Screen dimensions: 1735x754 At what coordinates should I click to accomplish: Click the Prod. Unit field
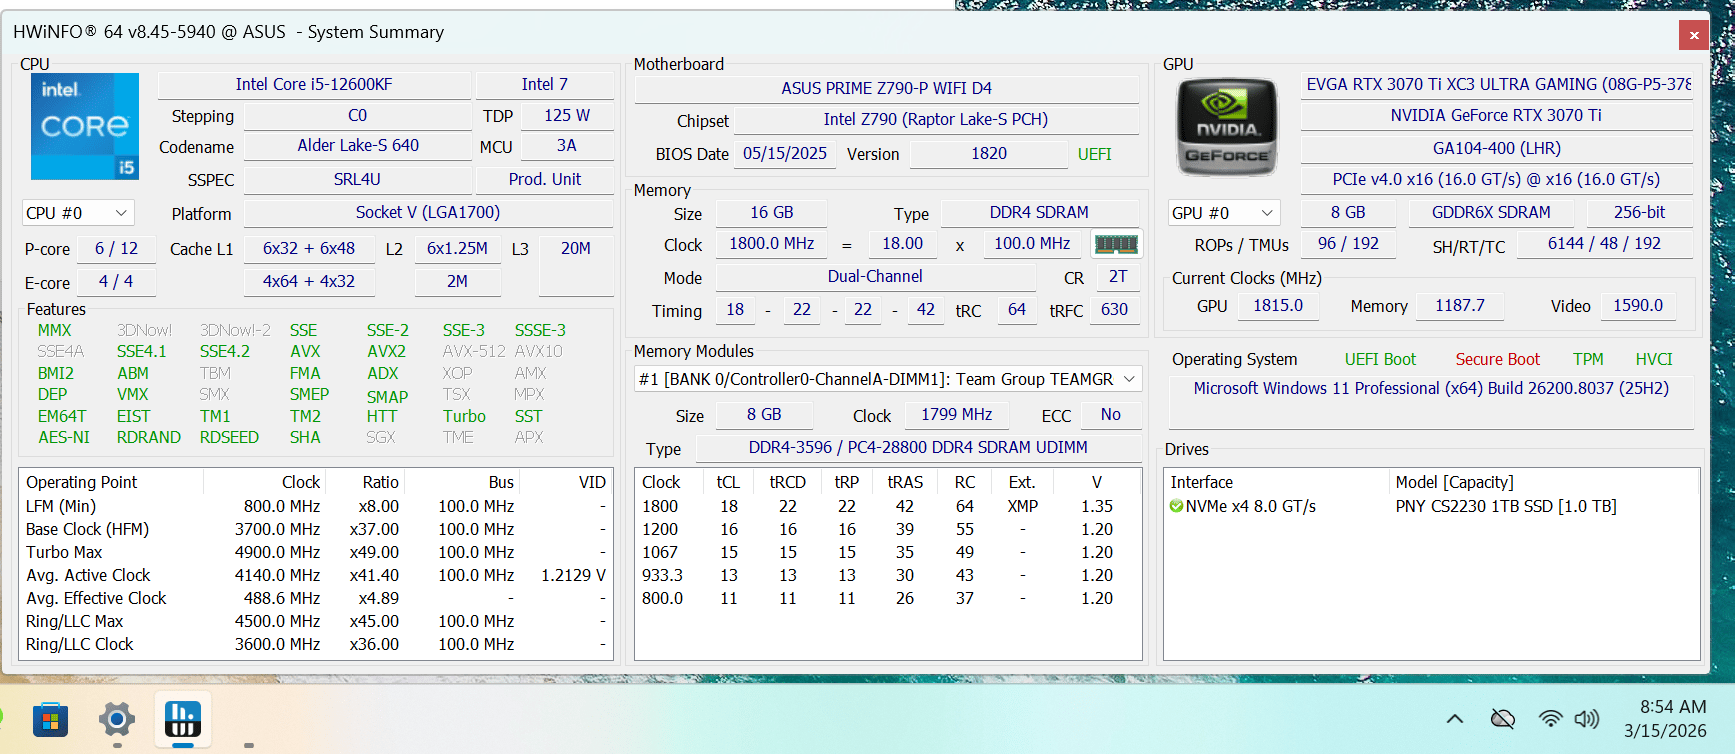[545, 179]
